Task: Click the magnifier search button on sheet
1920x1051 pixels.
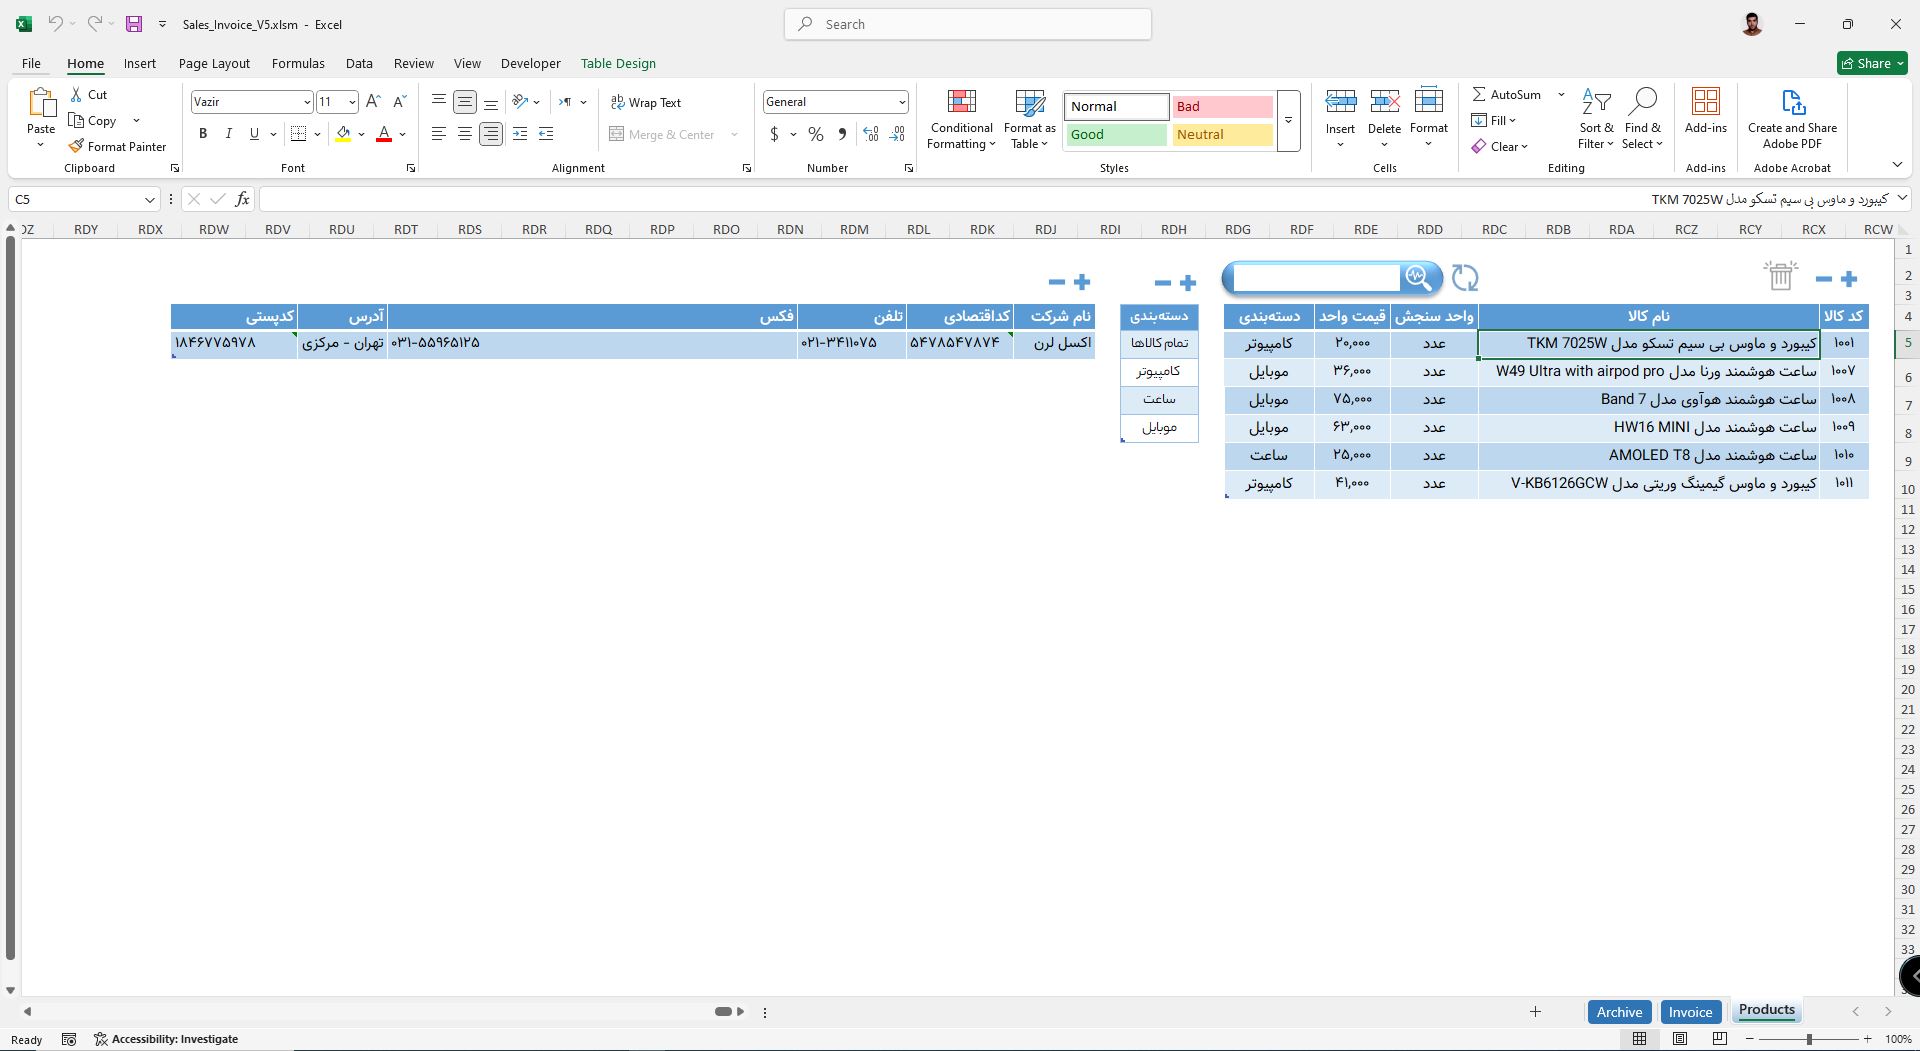Action: click(x=1417, y=277)
